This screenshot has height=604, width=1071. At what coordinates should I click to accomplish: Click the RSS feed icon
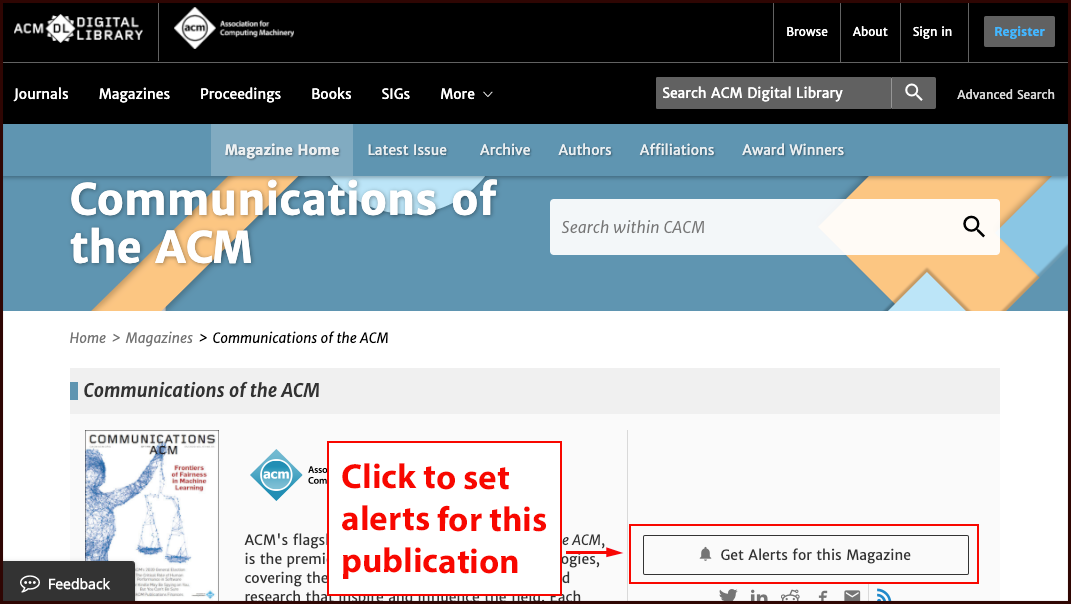[x=884, y=596]
